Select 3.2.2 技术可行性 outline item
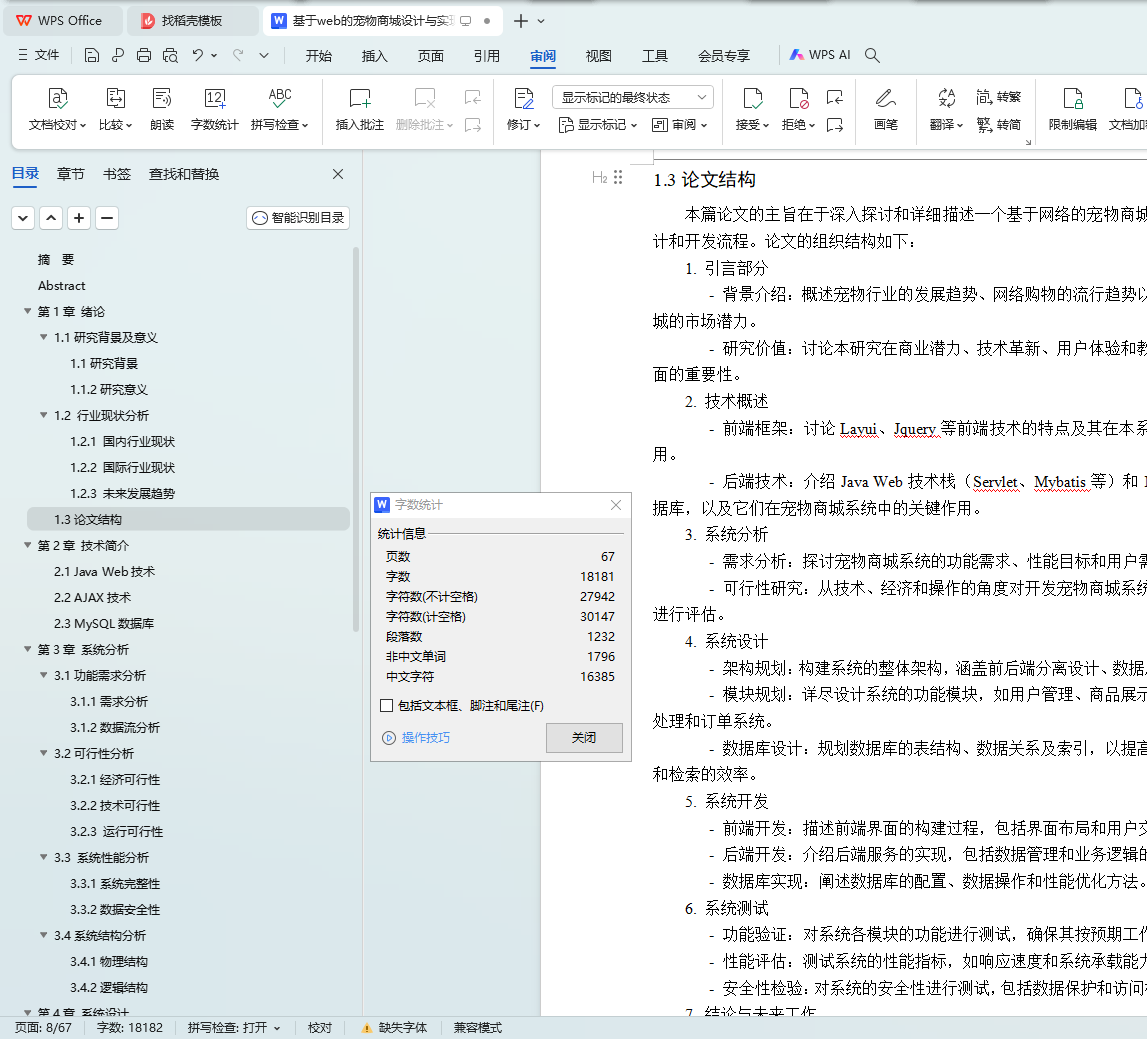 tap(115, 806)
